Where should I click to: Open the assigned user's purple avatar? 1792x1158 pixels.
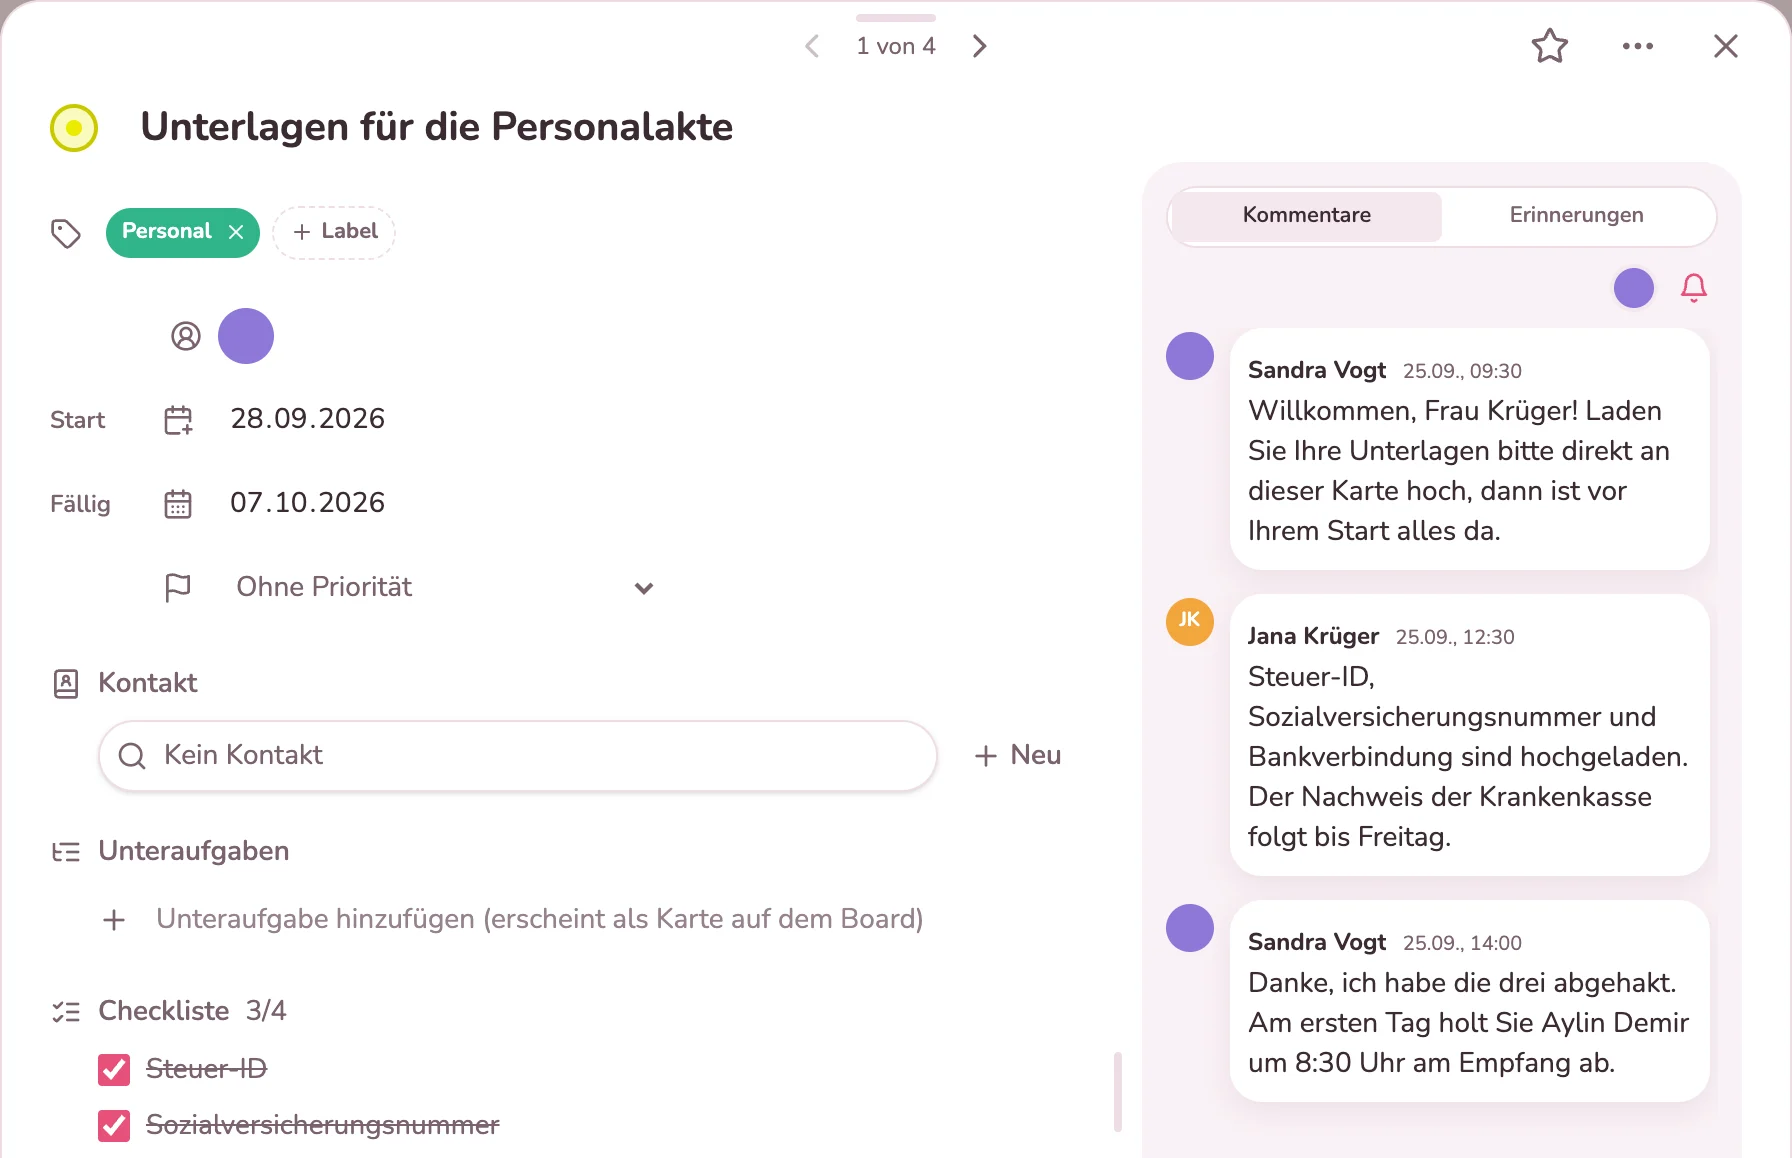[x=246, y=336]
